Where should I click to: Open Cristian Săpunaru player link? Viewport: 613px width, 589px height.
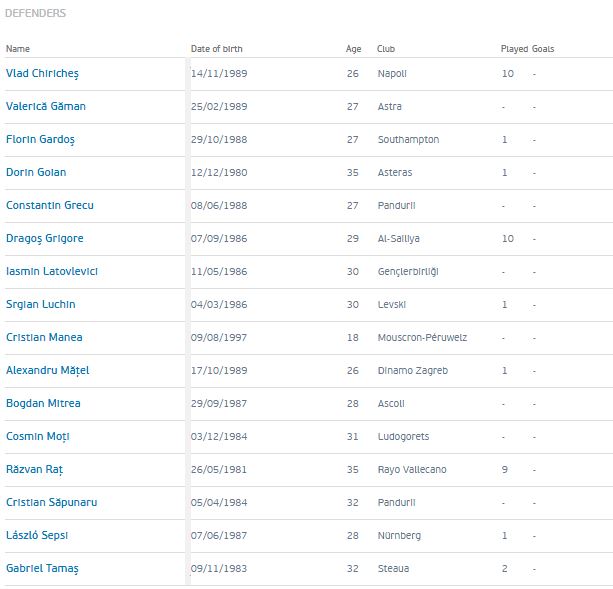(52, 502)
